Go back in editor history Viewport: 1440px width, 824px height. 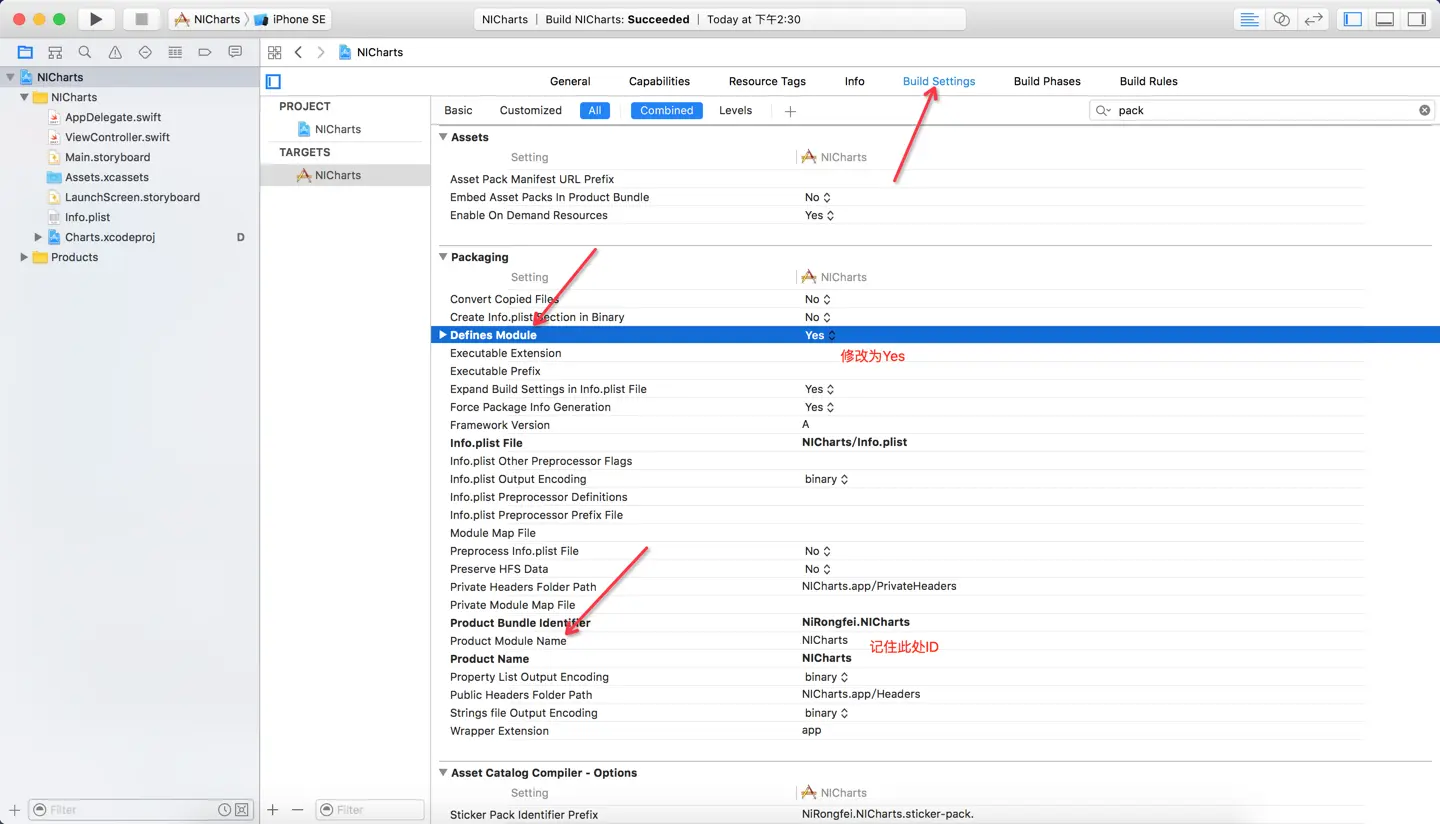point(298,52)
